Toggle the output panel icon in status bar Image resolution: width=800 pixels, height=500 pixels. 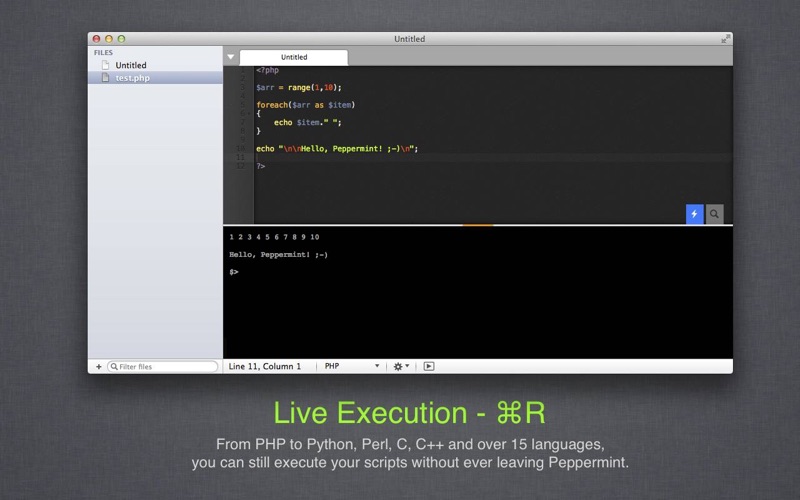point(429,366)
